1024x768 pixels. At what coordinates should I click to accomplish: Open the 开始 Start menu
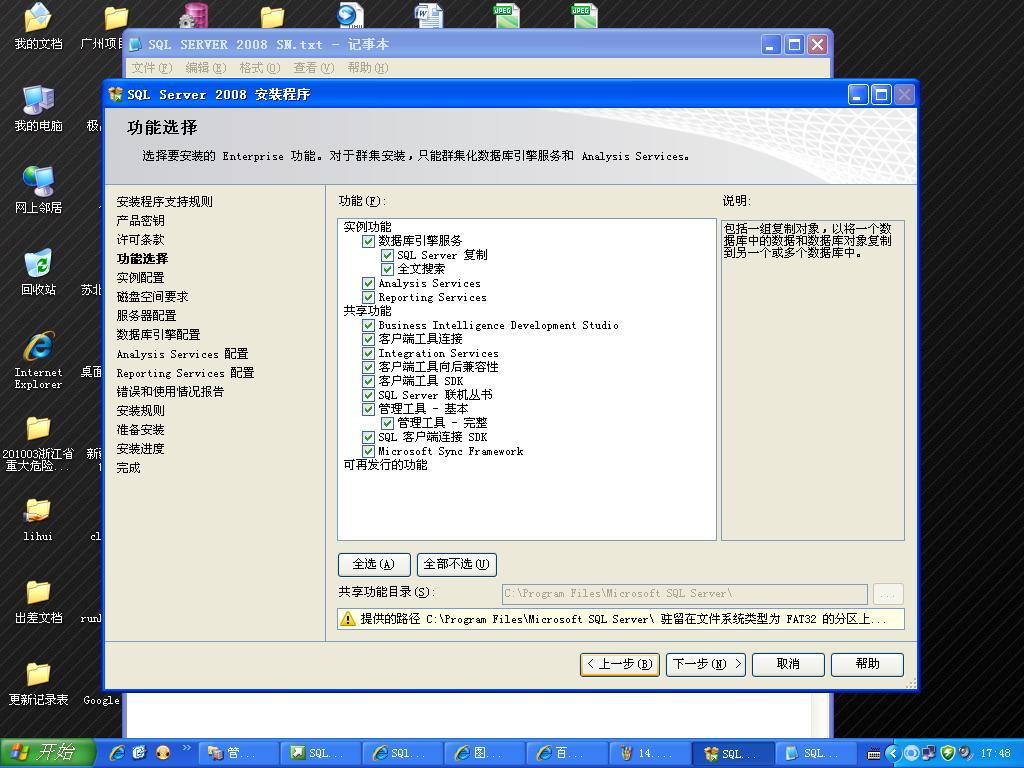47,753
